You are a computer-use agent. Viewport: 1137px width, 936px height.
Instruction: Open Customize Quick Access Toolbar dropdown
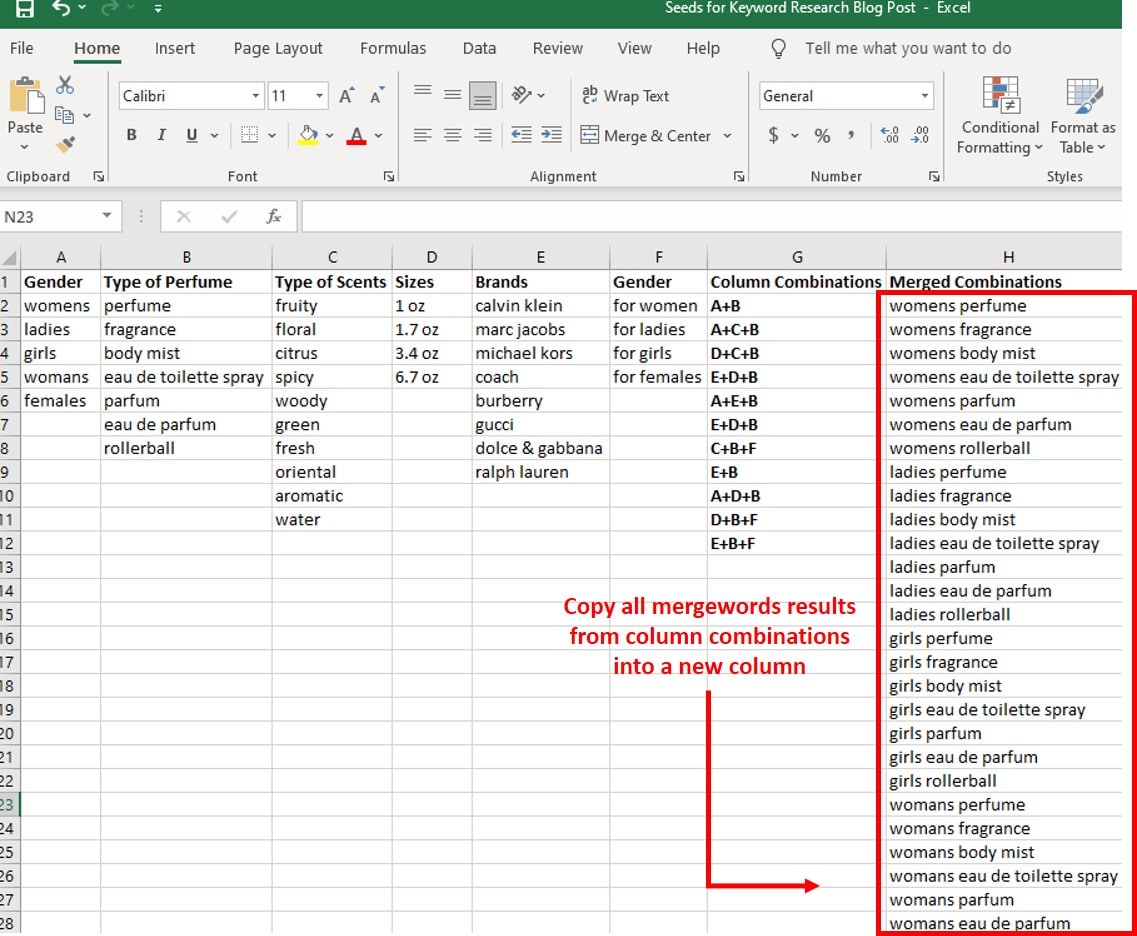click(x=157, y=9)
